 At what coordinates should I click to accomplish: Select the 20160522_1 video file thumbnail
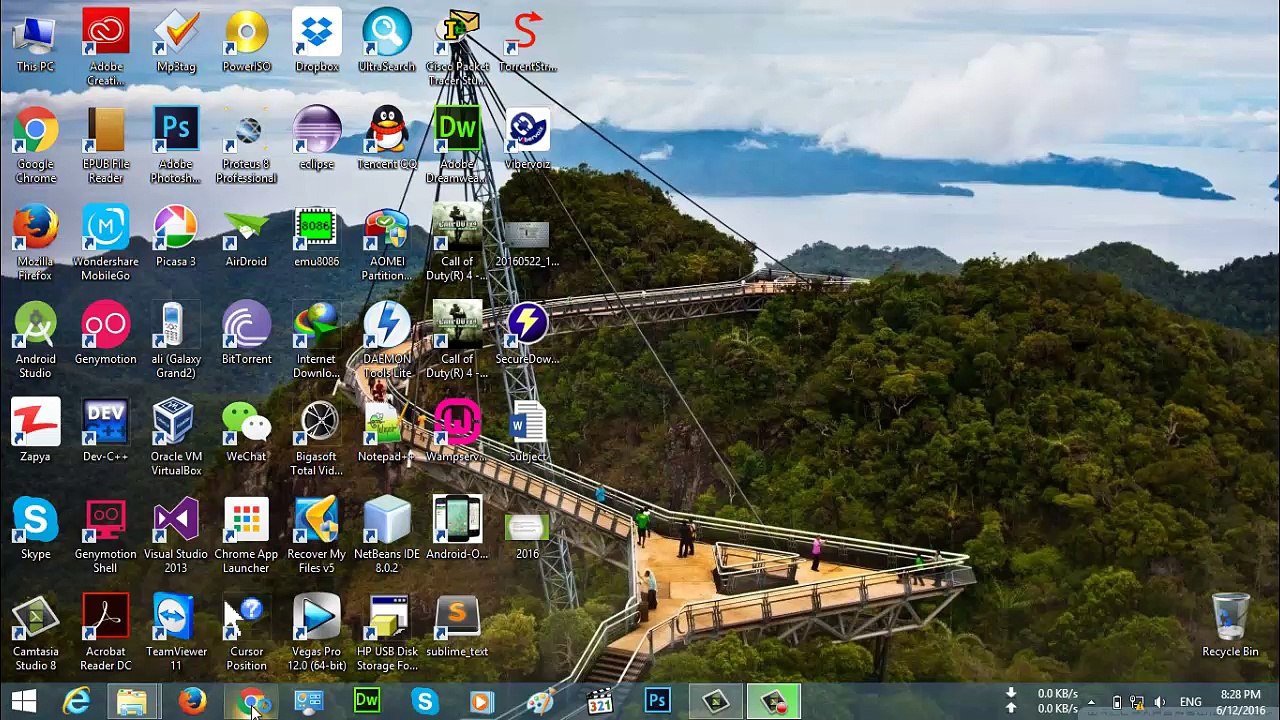coord(527,243)
